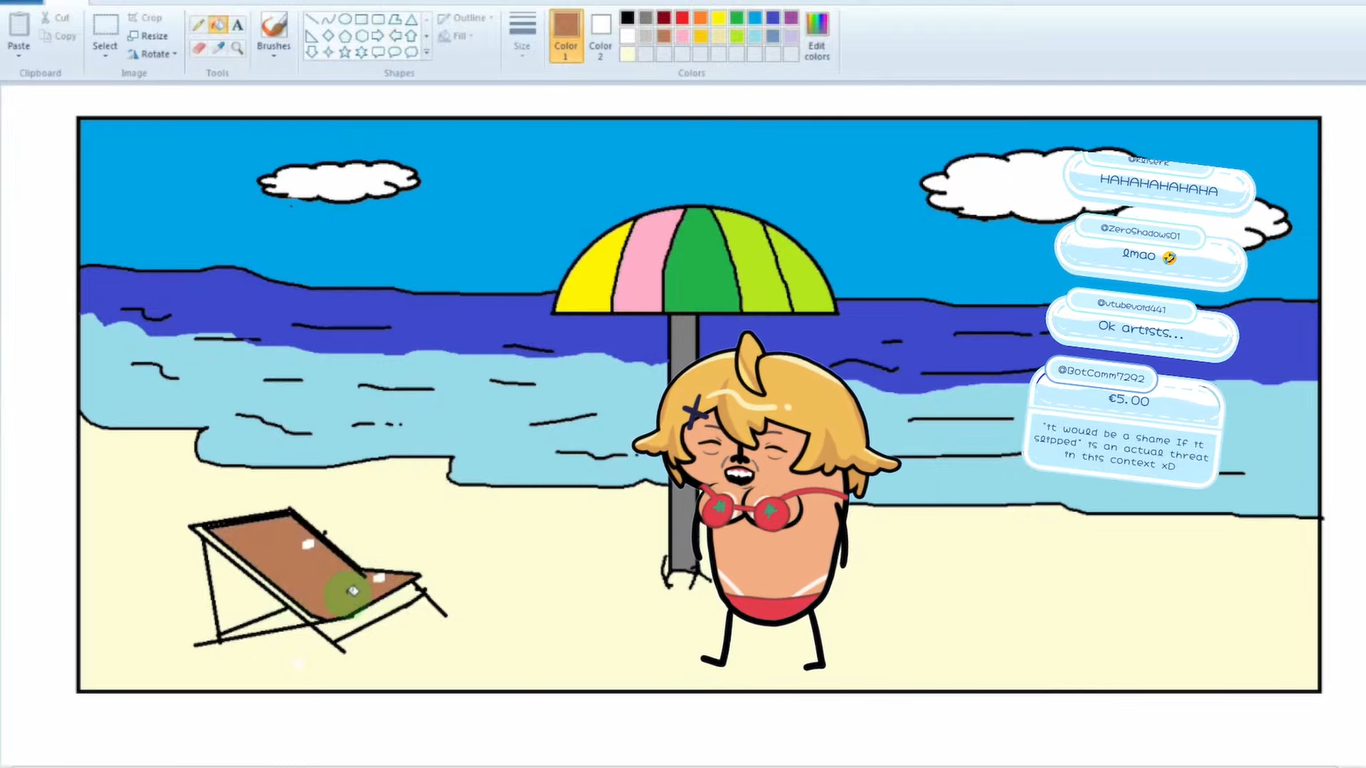Click the Brushes tool icon
This screenshot has height=768, width=1366.
[273, 25]
